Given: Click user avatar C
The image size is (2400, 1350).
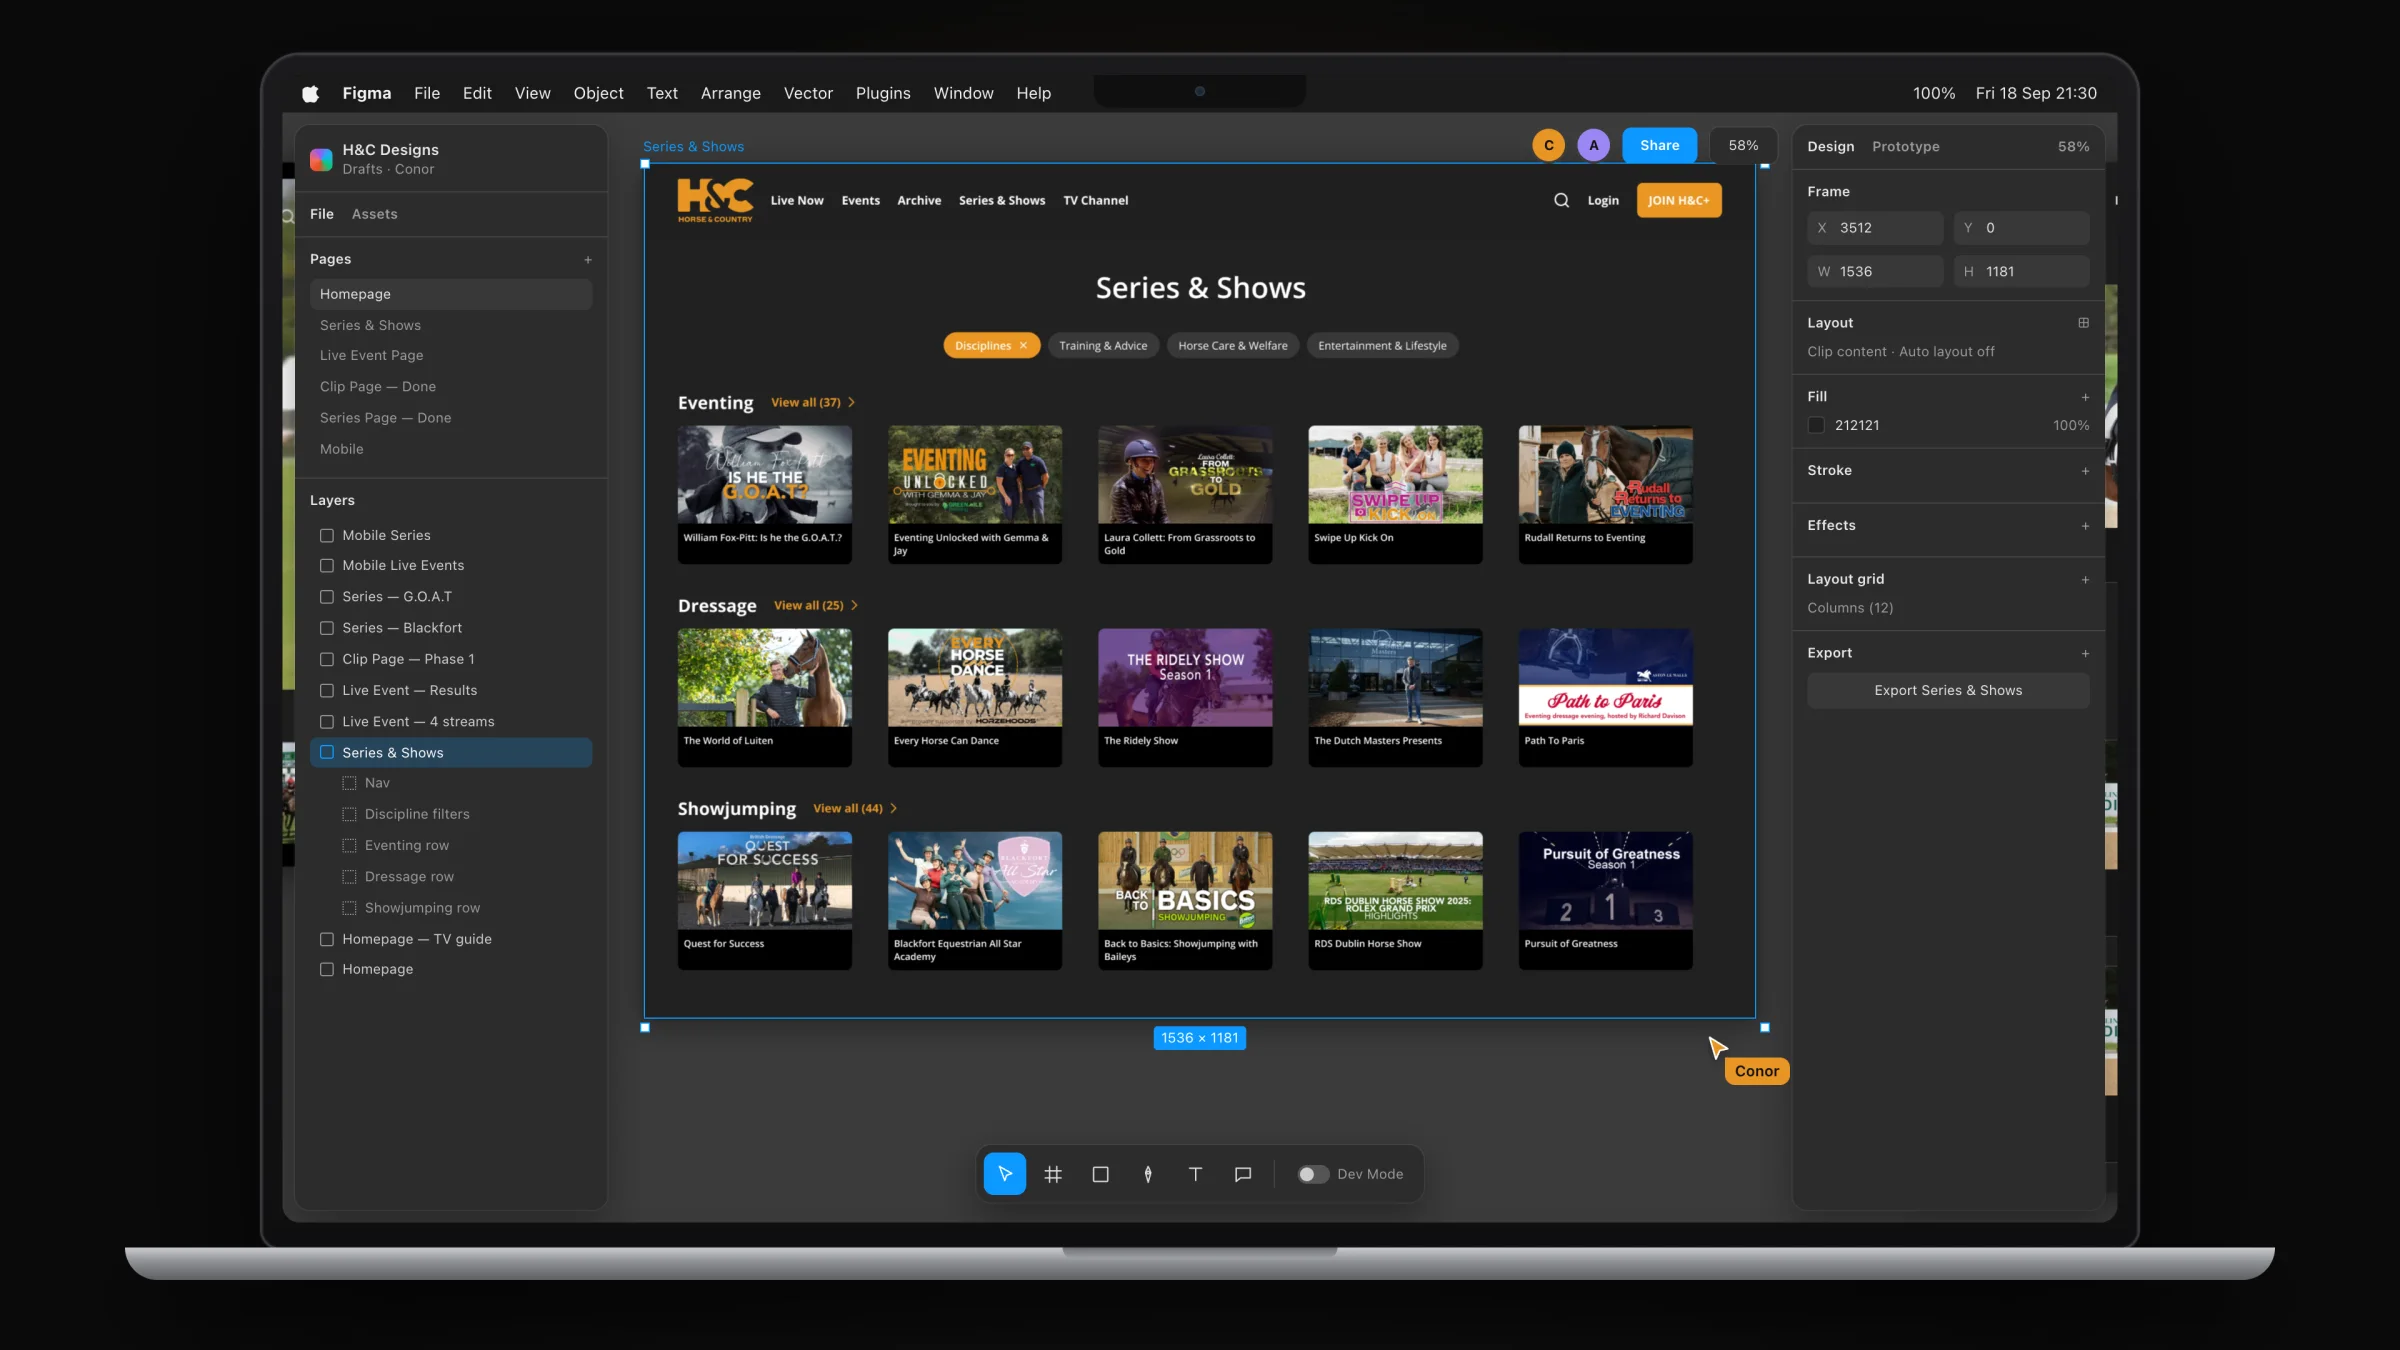Looking at the screenshot, I should coord(1548,145).
